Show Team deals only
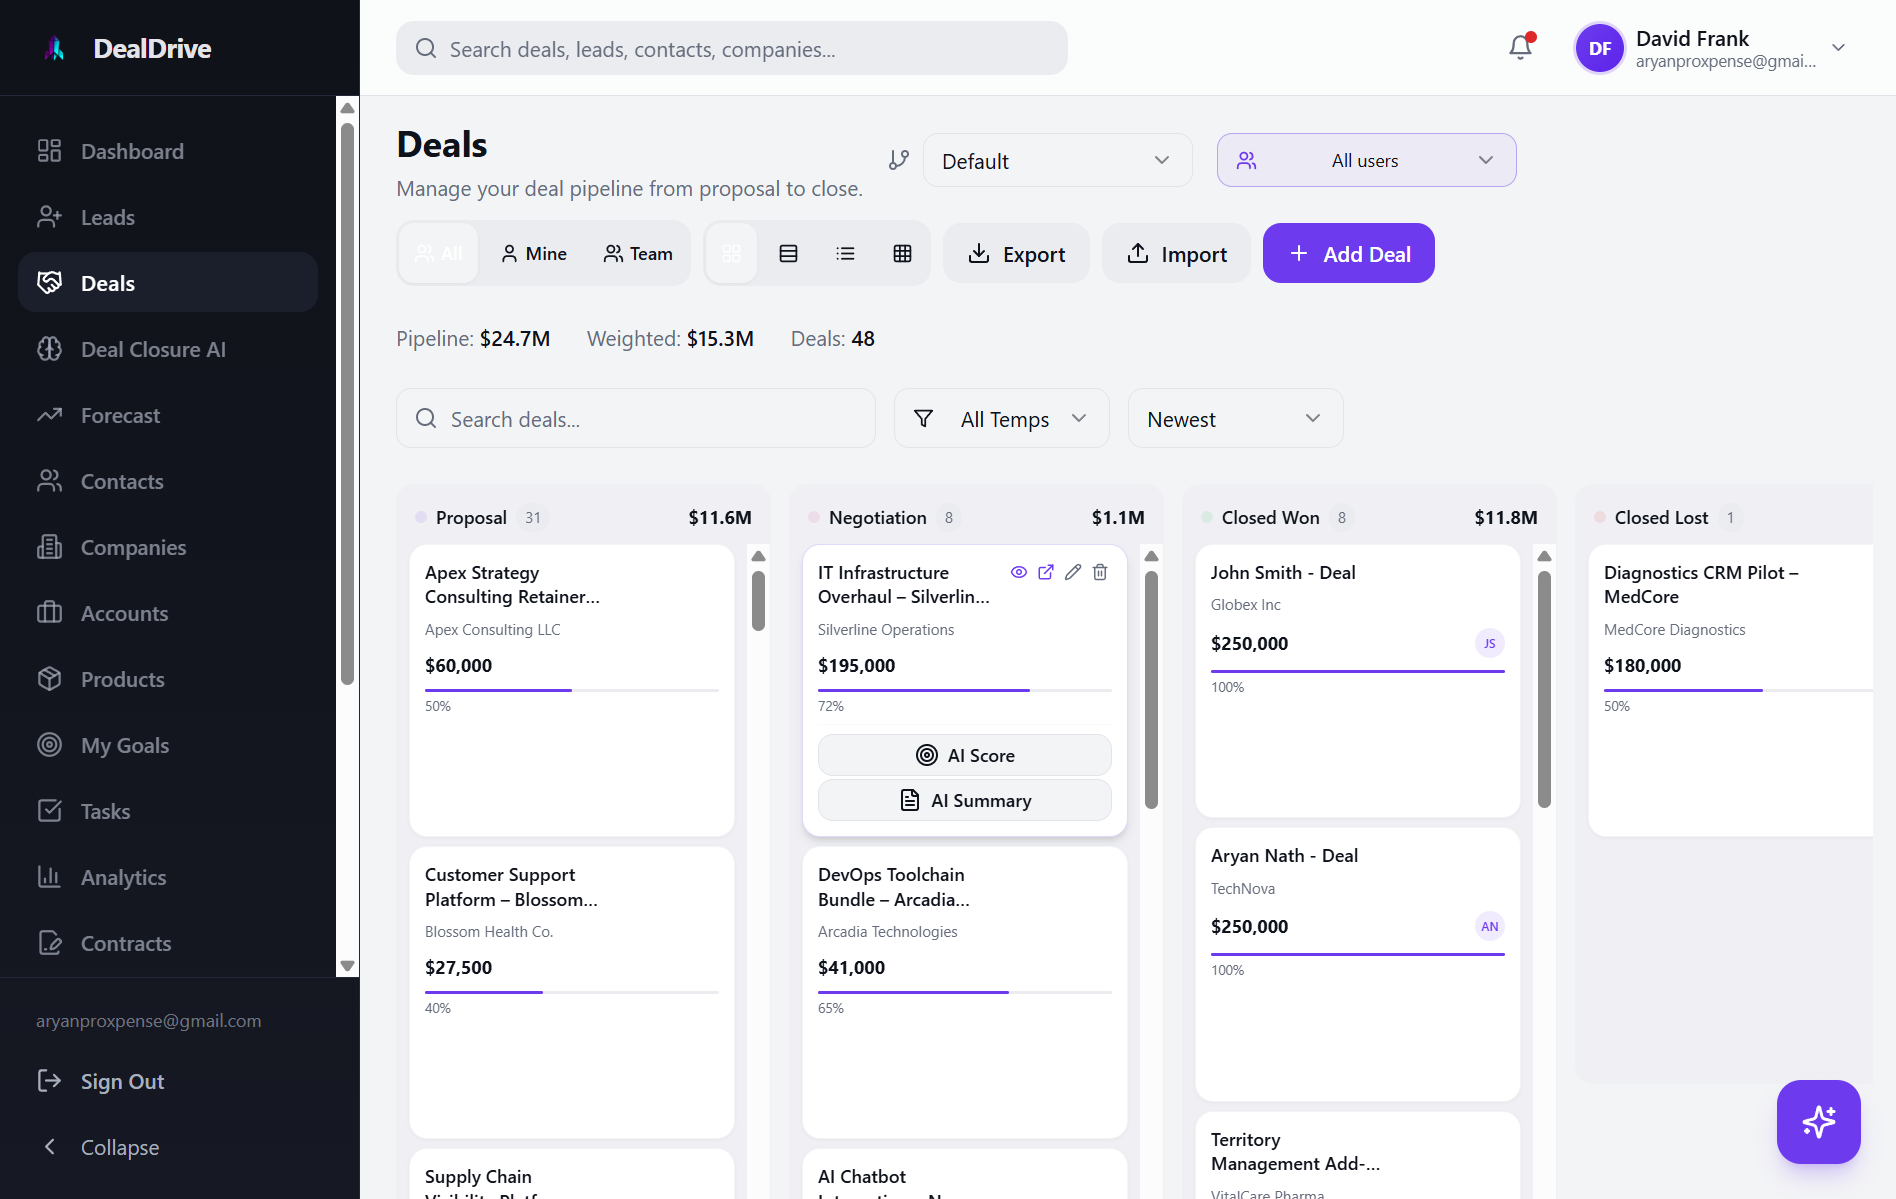The image size is (1896, 1199). coord(638,253)
